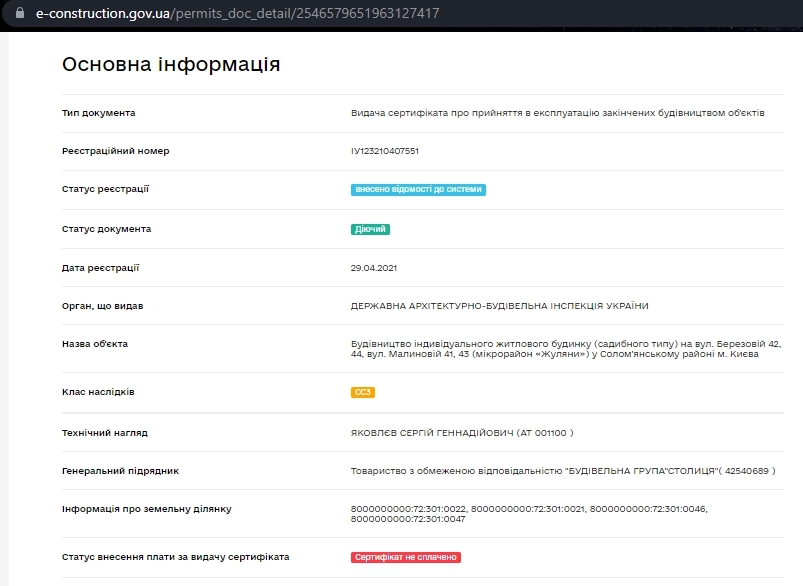
Task: Click the e-construction.gov.ua URL in address bar
Action: point(238,13)
